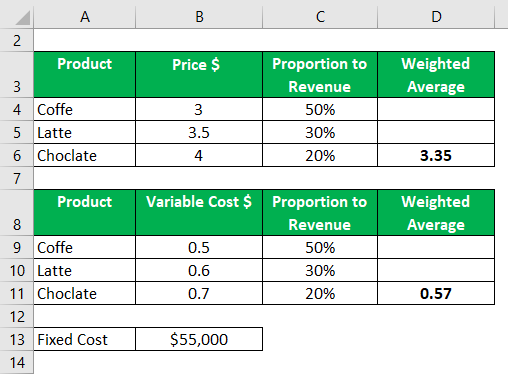The height and width of the screenshot is (374, 508).
Task: Click Weighted Average header in row 8
Action: click(436, 213)
